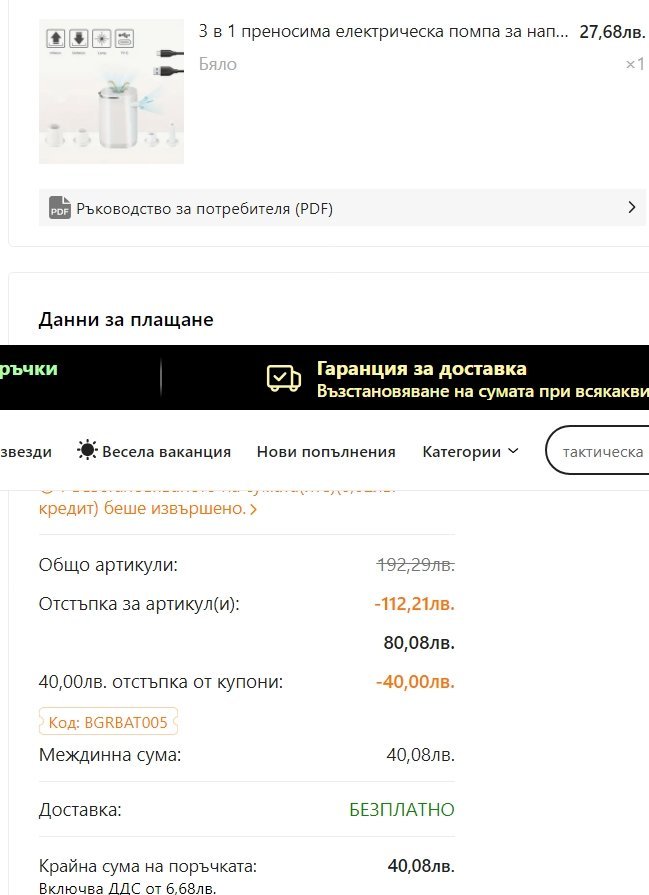Click the Гаранция за доставка banner text

pos(421,369)
